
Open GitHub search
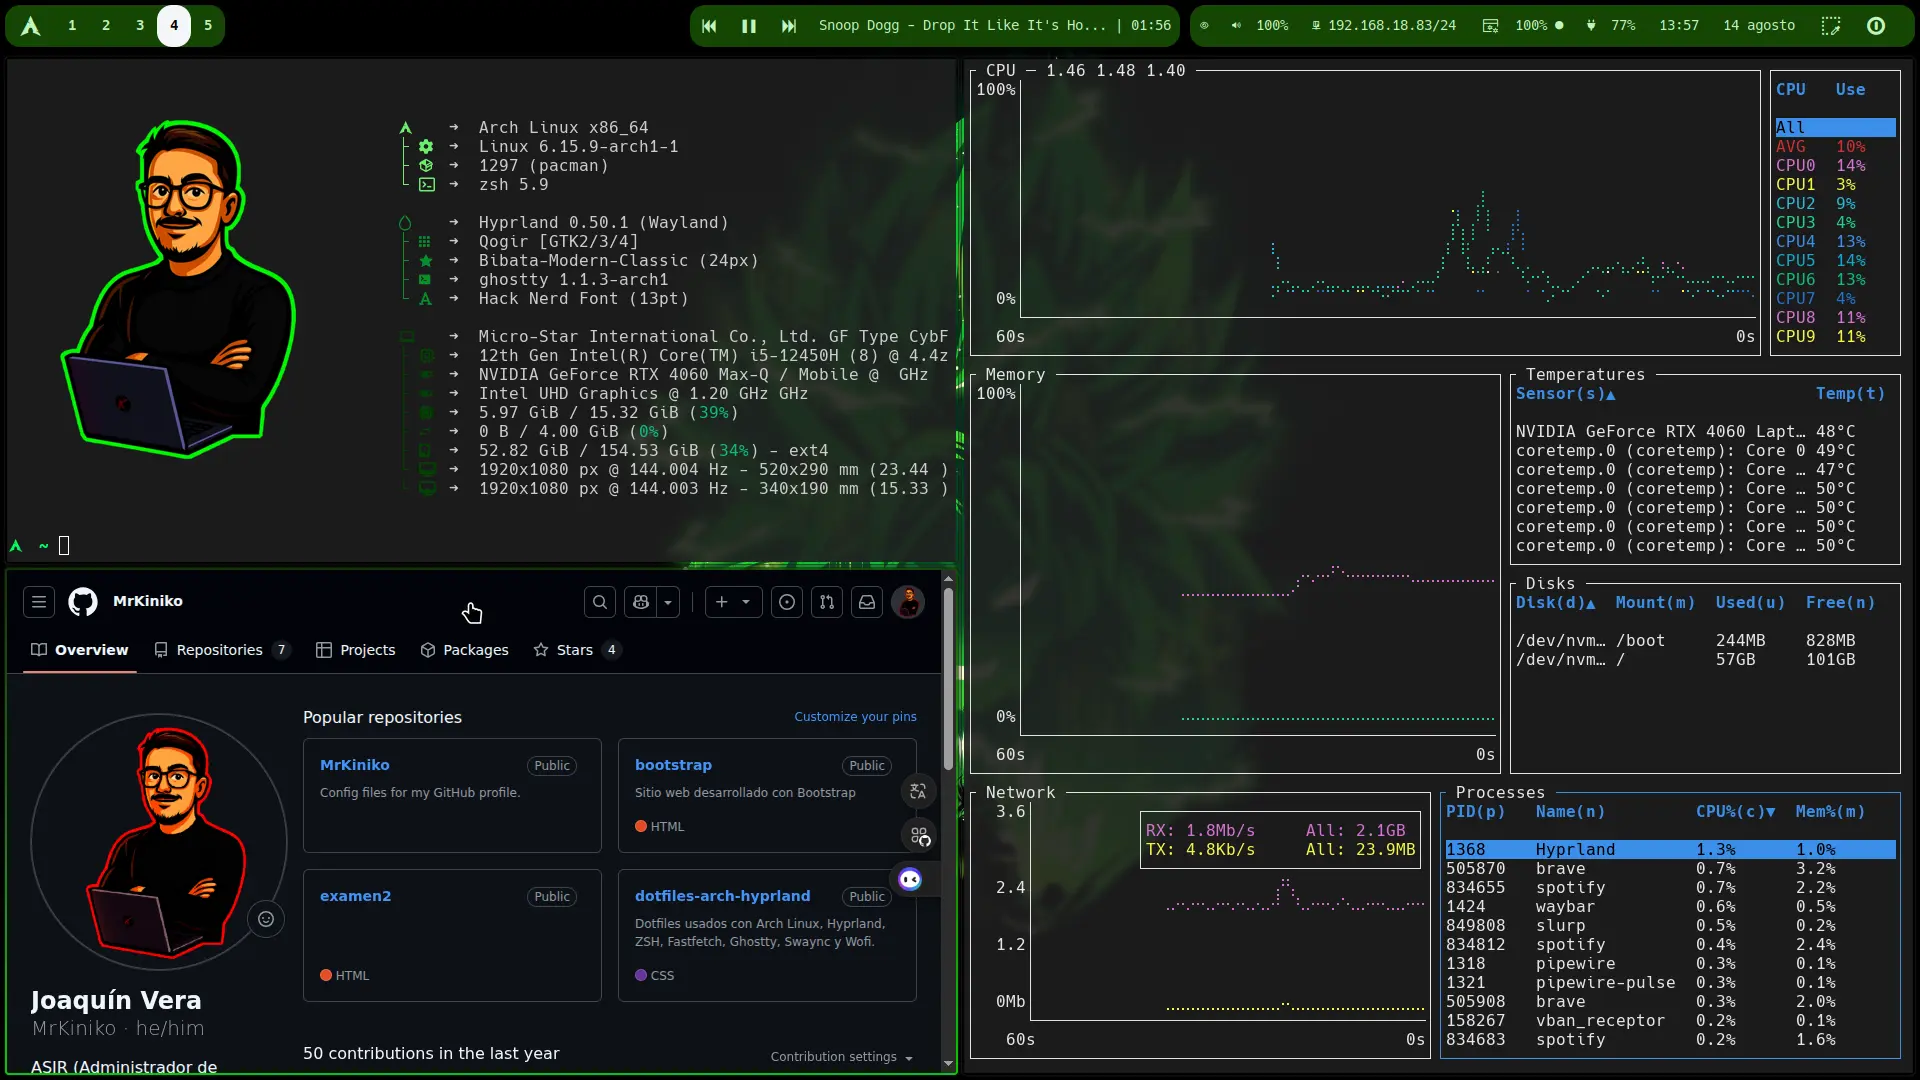coord(599,602)
